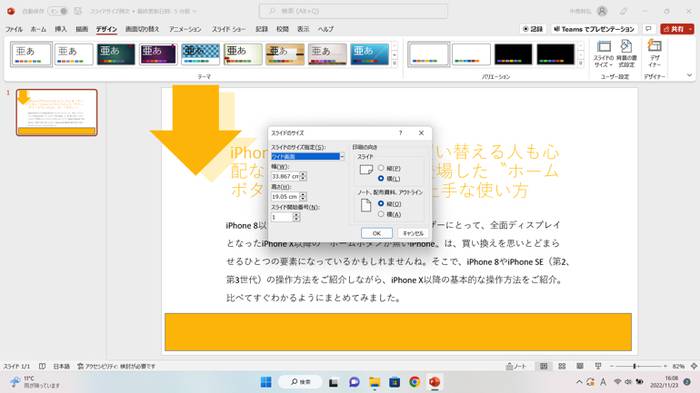Click OK in the Slide Size dialog
The width and height of the screenshot is (700, 393).
click(377, 233)
